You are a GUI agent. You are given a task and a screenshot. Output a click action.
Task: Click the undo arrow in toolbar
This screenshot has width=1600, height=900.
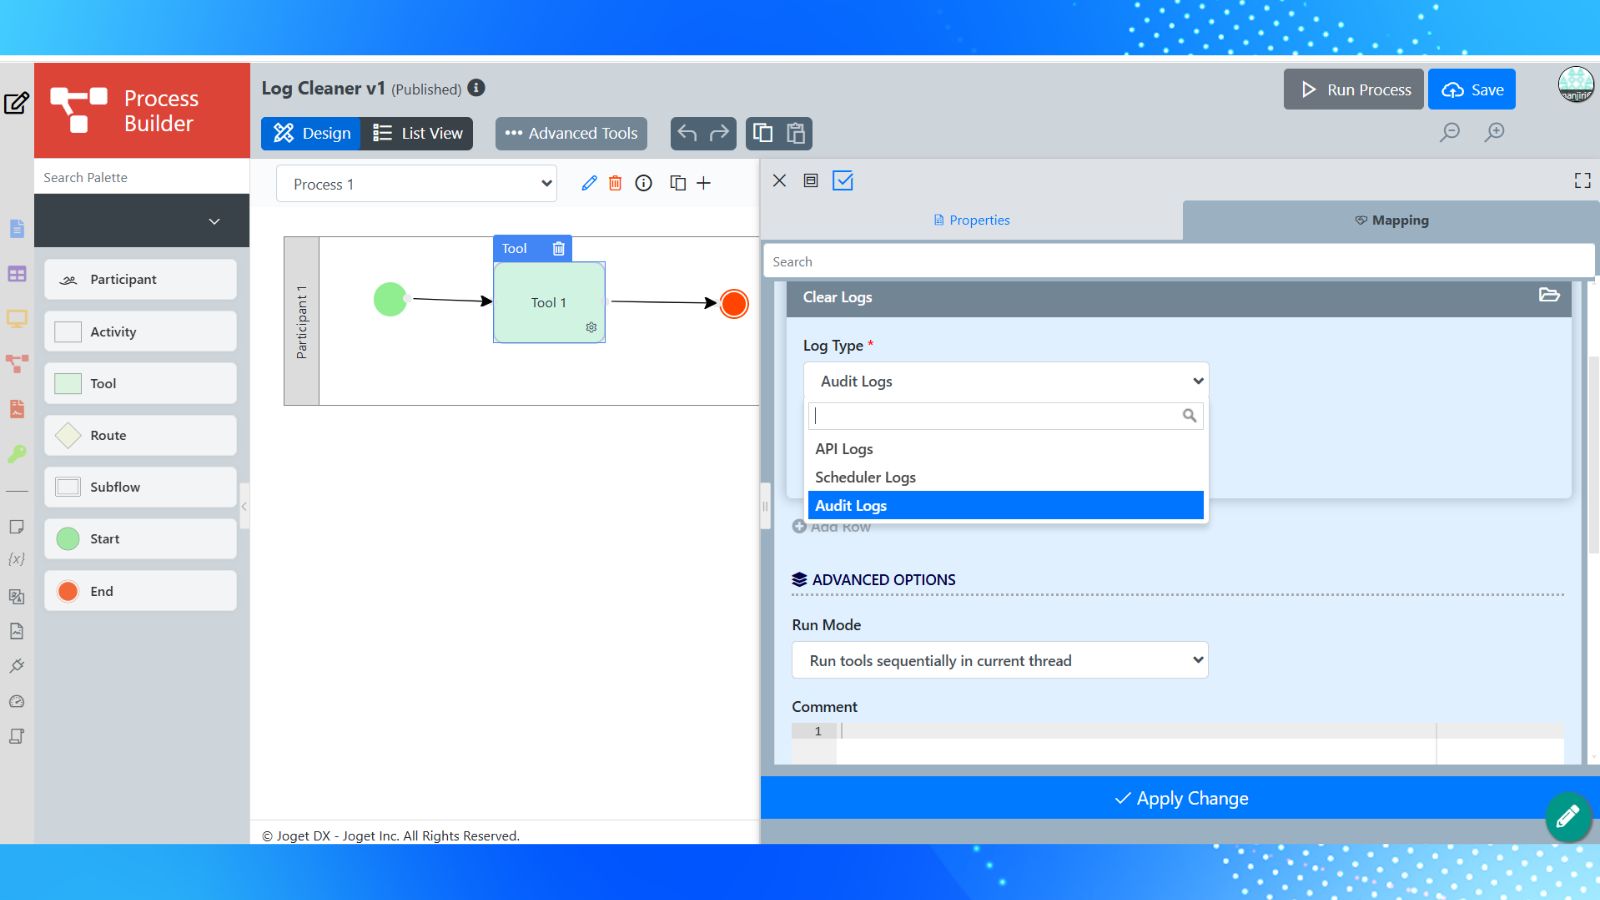pyautogui.click(x=687, y=133)
